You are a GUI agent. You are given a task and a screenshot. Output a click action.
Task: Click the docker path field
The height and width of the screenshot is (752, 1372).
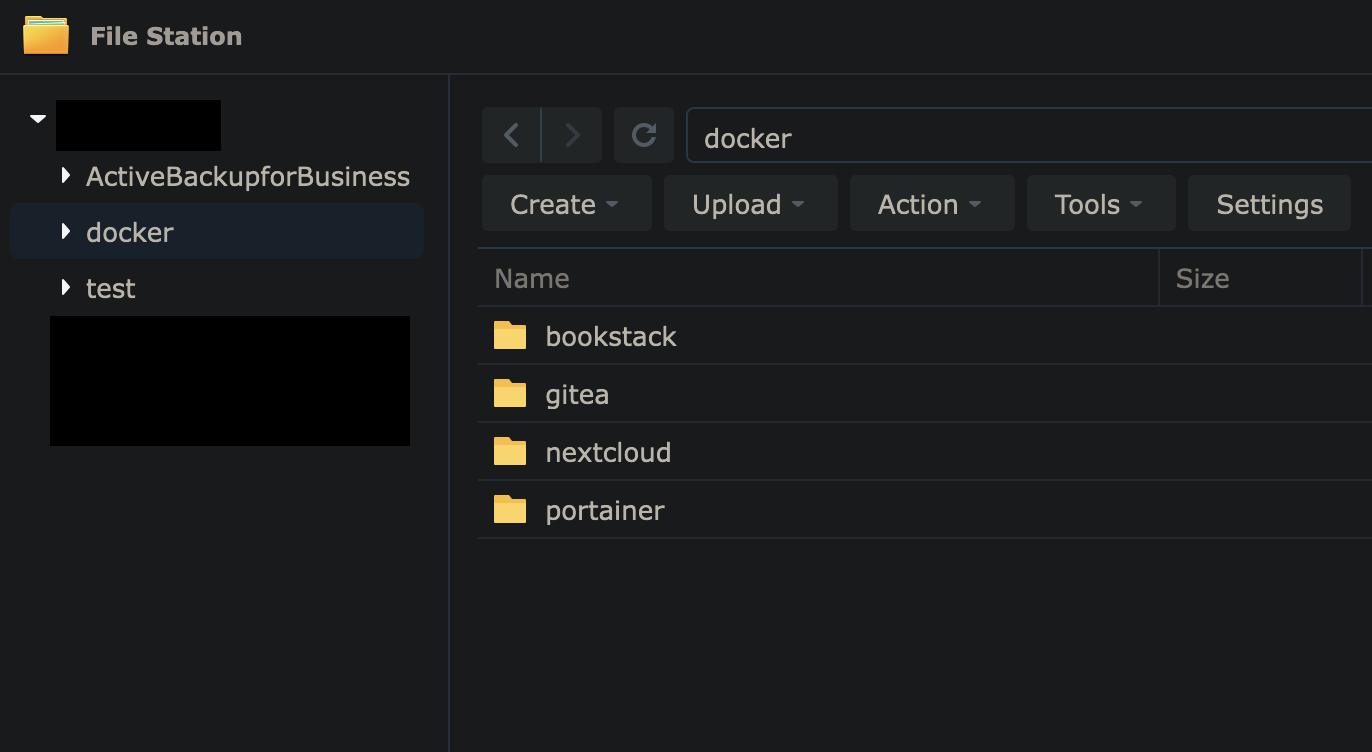pyautogui.click(x=1029, y=136)
